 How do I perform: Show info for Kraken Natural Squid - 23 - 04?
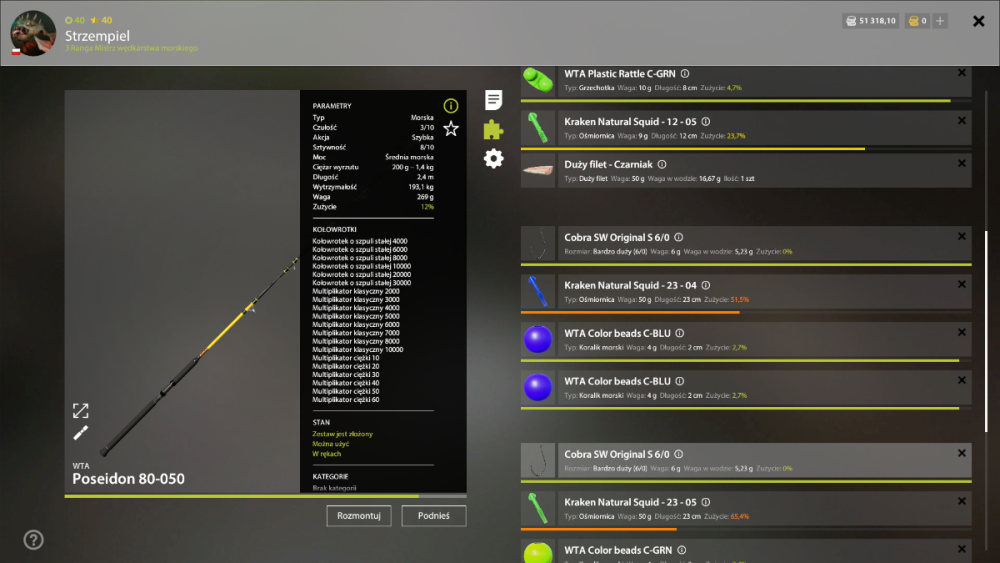coord(705,286)
